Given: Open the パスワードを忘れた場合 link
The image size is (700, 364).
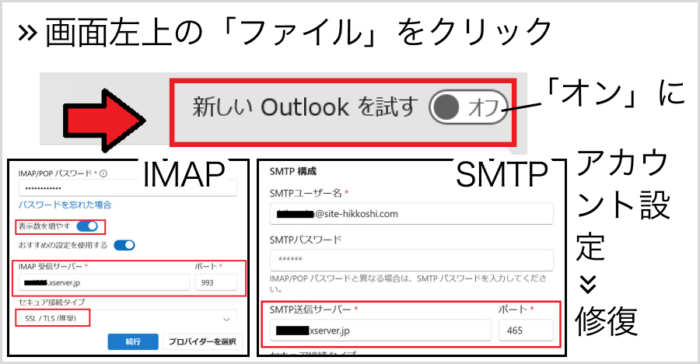Looking at the screenshot, I should (65, 205).
